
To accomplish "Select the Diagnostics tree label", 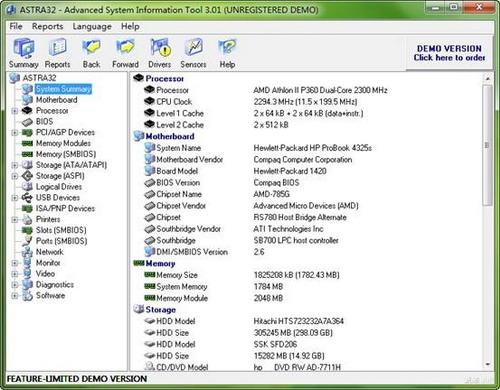I will click(x=55, y=285).
